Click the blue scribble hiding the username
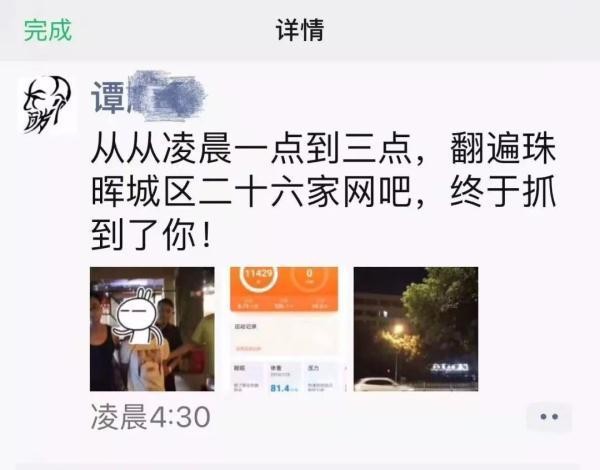The height and width of the screenshot is (470, 600). 166,96
